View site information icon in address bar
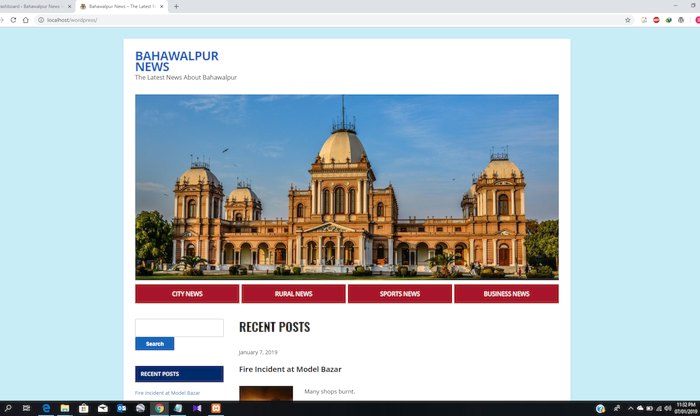Screen dimensions: 700x416 click(x=41, y=20)
